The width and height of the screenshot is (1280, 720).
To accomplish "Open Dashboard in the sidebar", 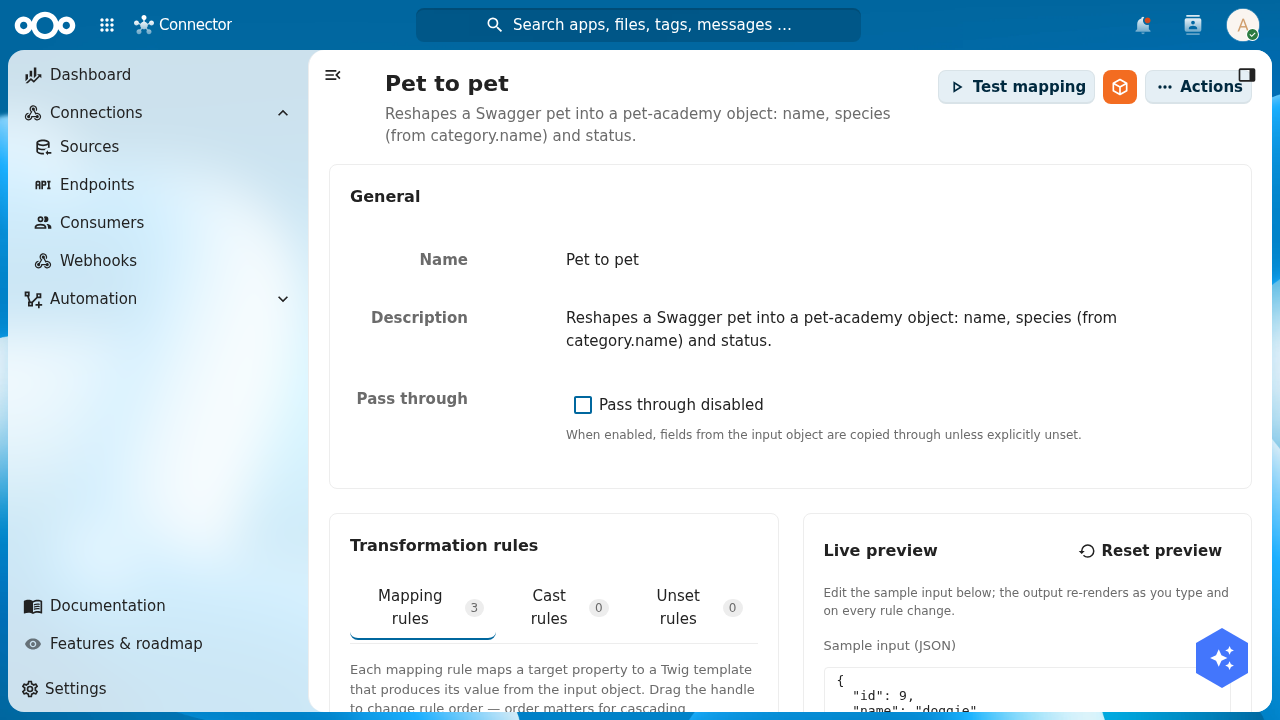I will [158, 75].
